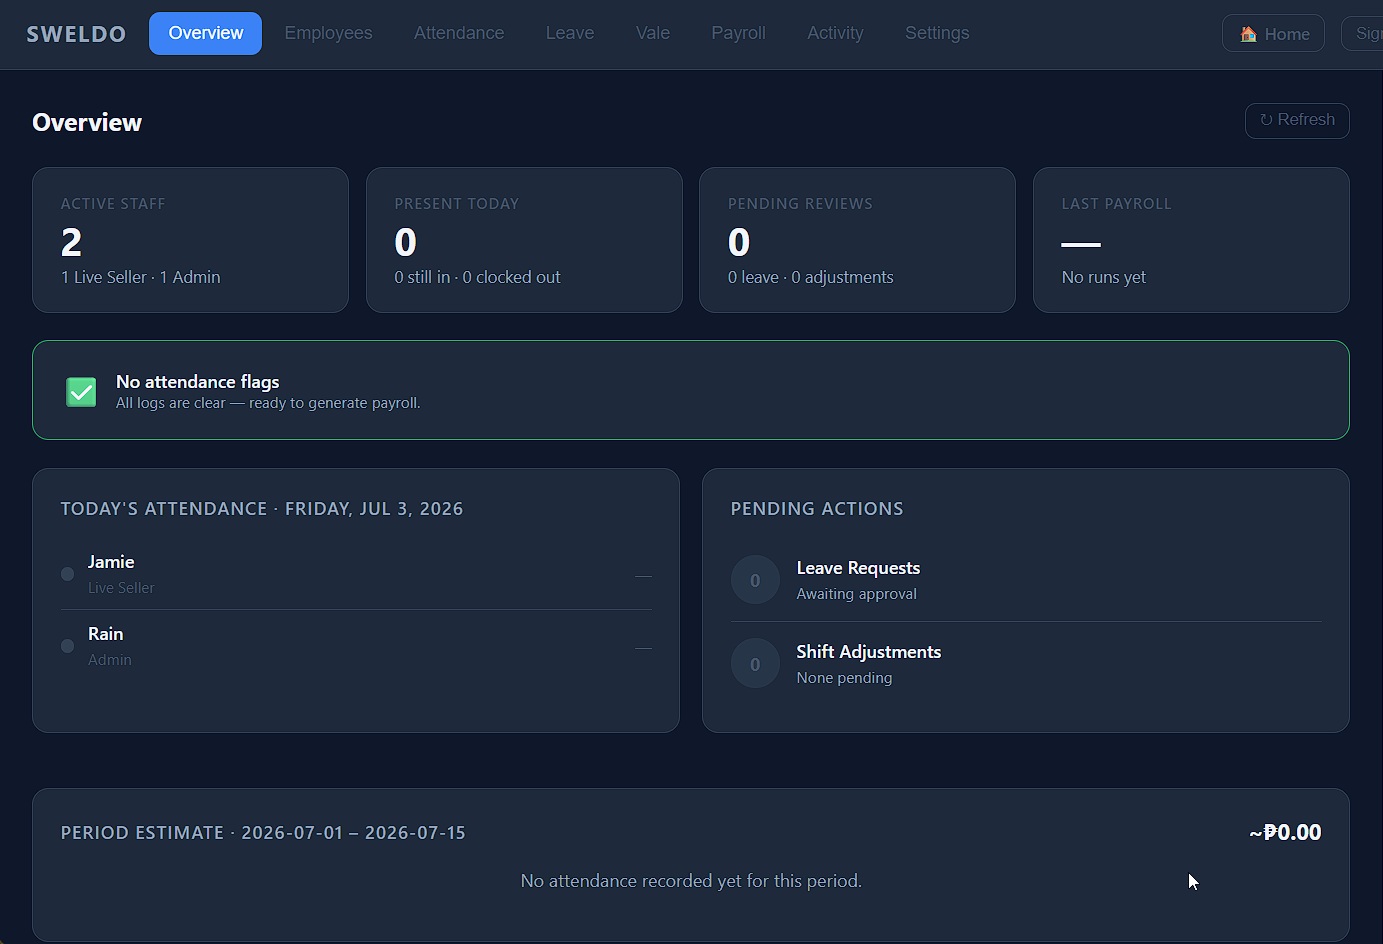1383x944 pixels.
Task: Switch to the Employees tab
Action: tap(328, 33)
